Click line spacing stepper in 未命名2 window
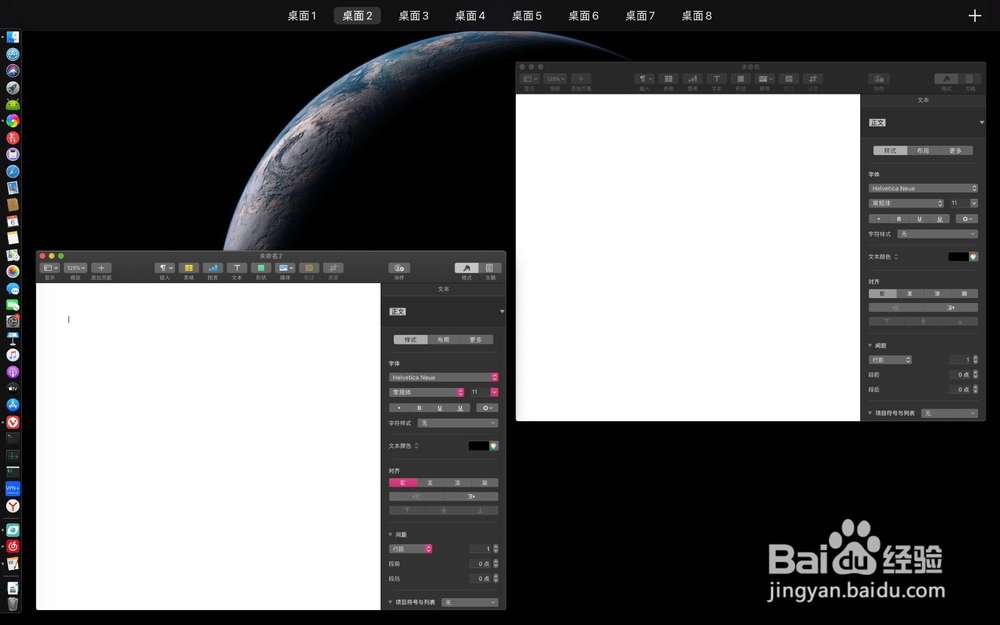This screenshot has width=1000, height=625. [496, 548]
